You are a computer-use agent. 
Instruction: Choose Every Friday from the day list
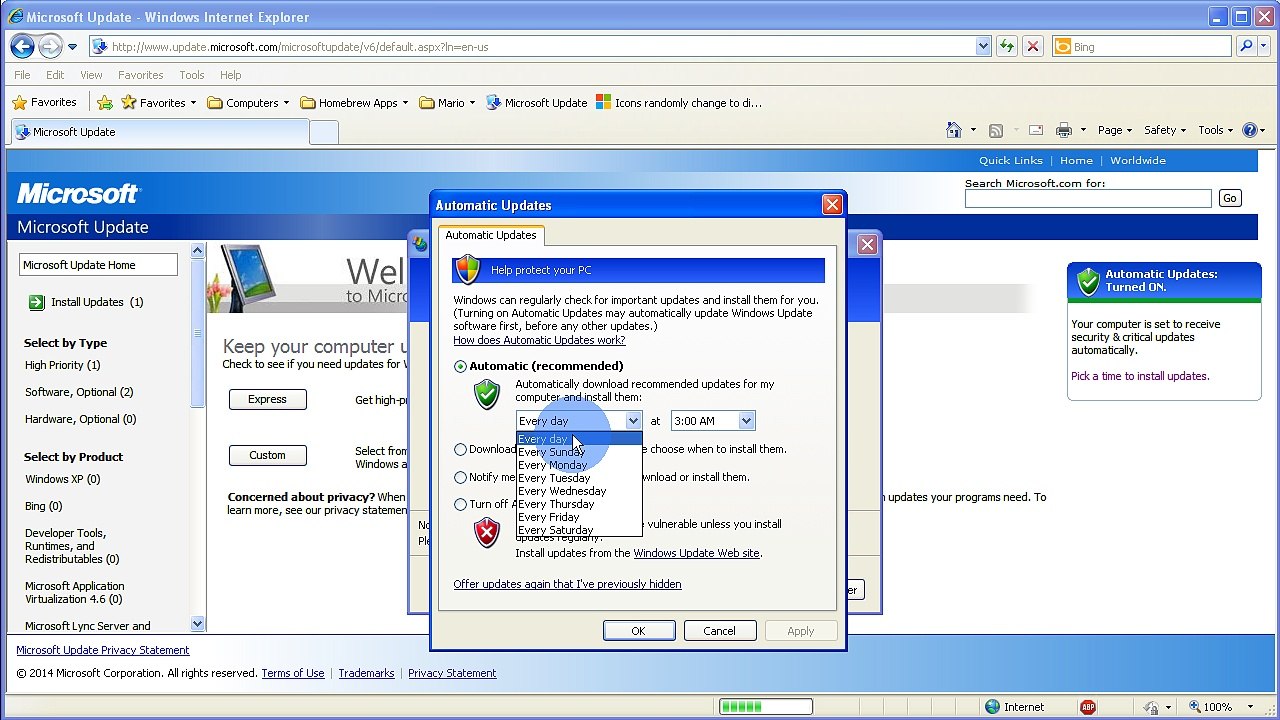[578, 517]
